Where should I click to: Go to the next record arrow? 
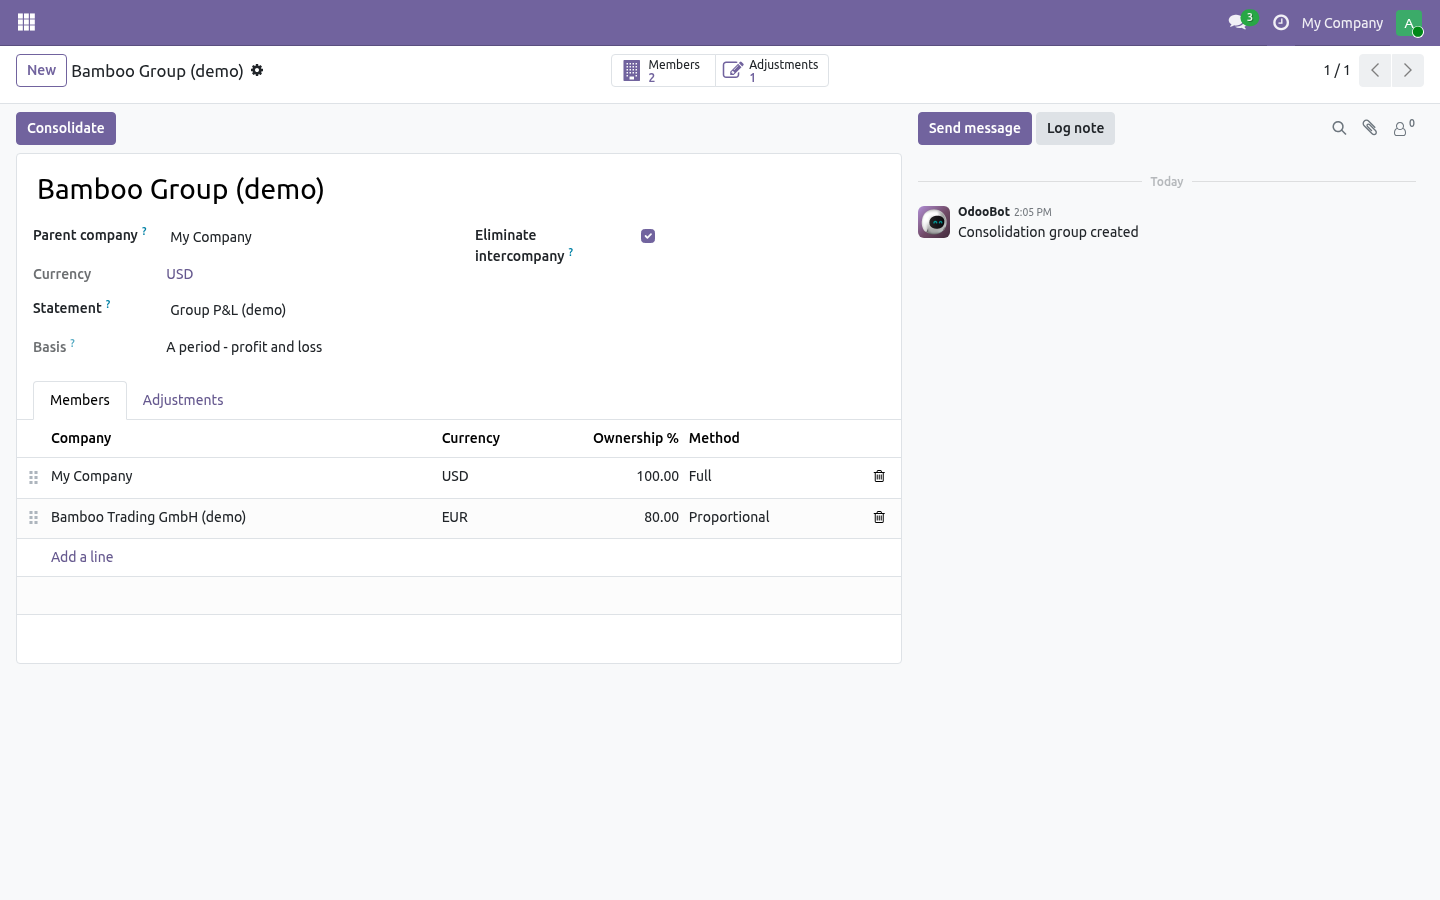click(1407, 70)
